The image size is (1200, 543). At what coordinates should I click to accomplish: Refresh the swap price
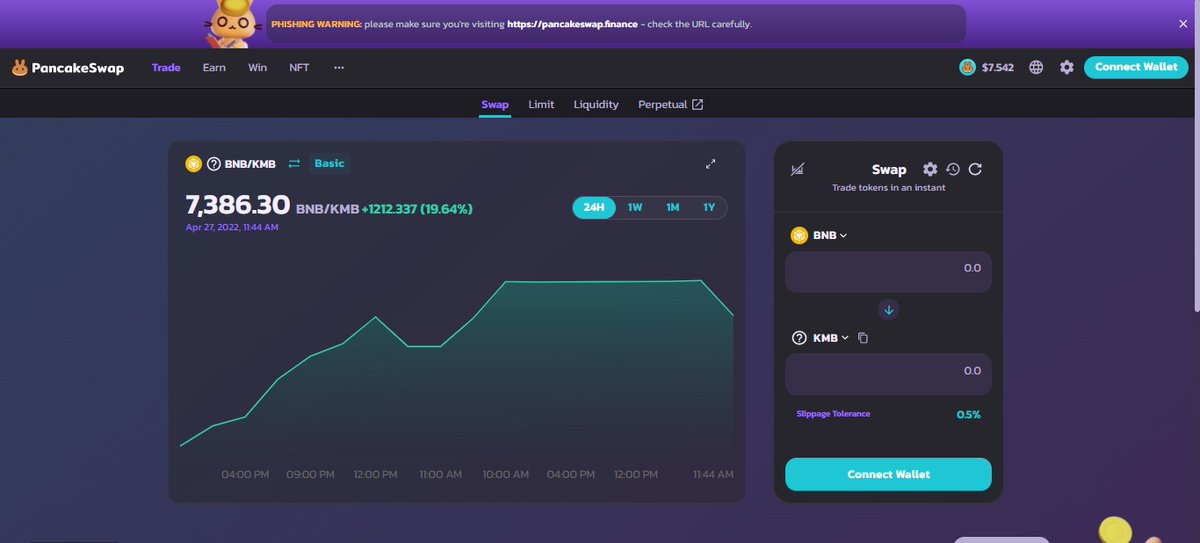[975, 169]
